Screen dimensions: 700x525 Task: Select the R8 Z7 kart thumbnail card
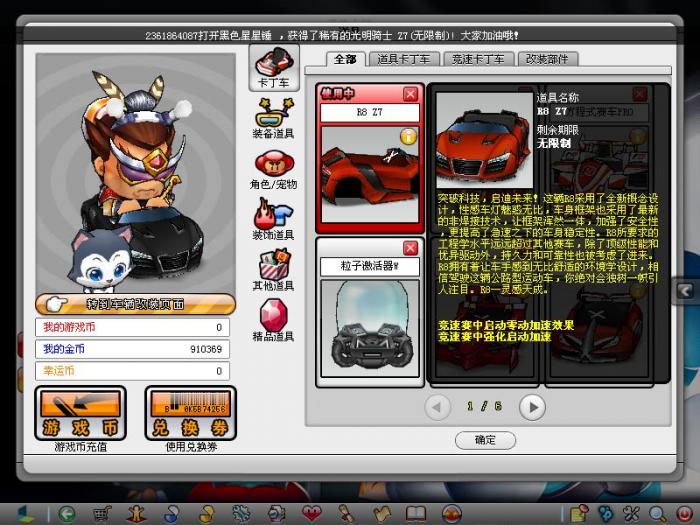[370, 175]
